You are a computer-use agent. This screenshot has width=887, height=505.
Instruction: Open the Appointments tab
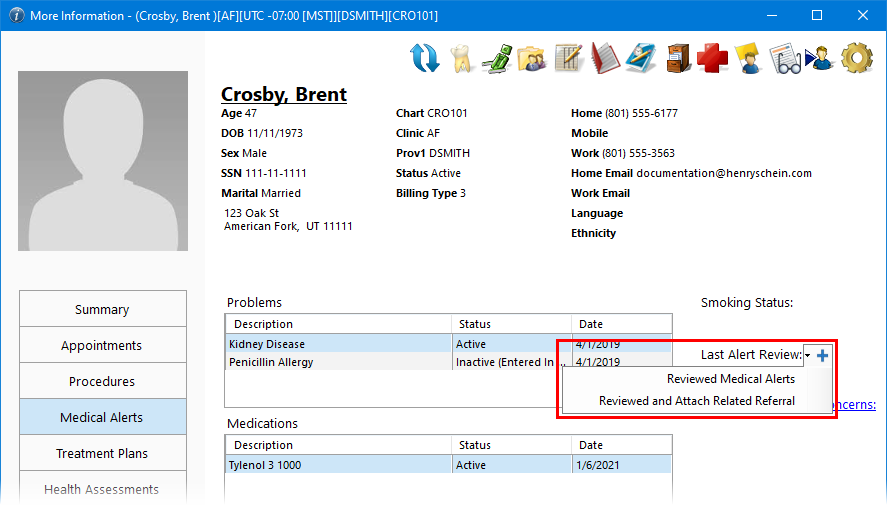pyautogui.click(x=102, y=345)
